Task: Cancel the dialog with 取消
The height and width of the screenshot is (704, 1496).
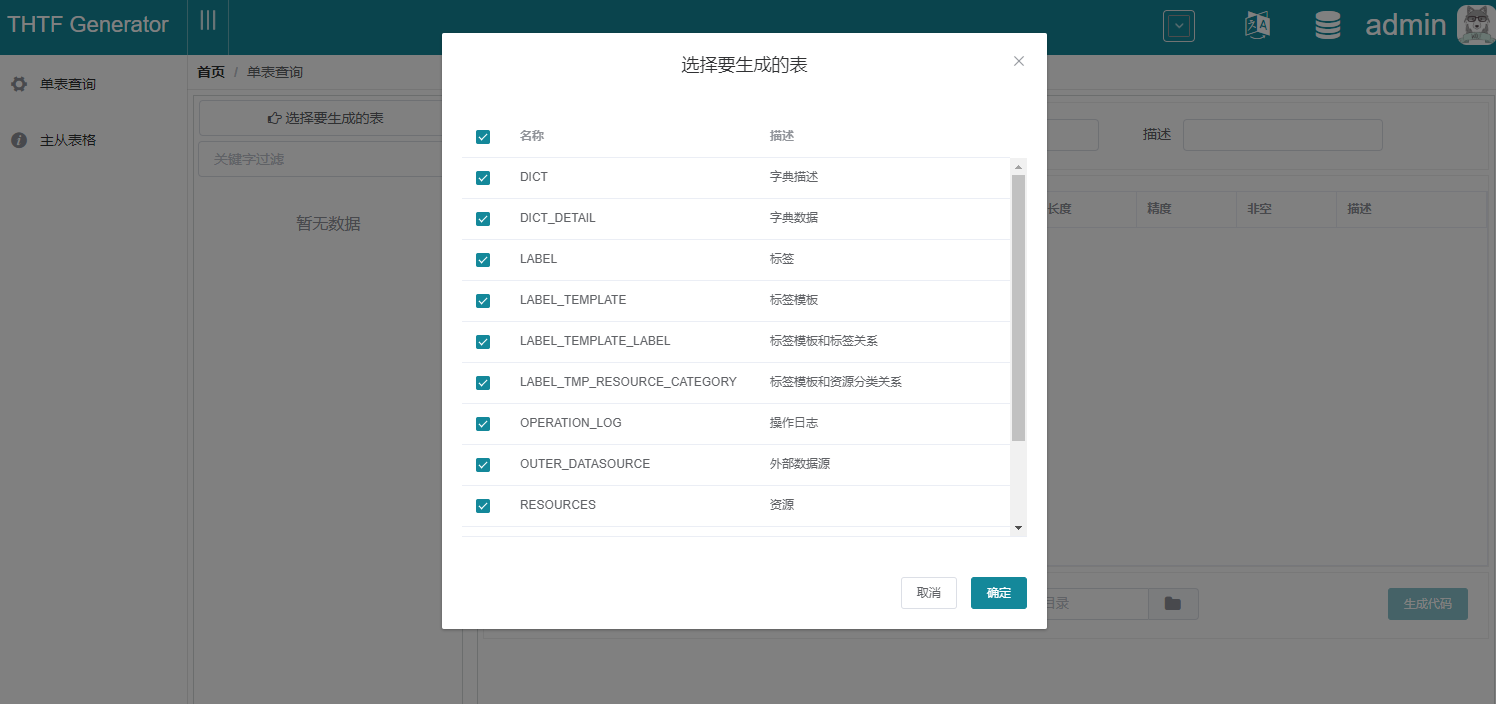Action: coord(928,592)
